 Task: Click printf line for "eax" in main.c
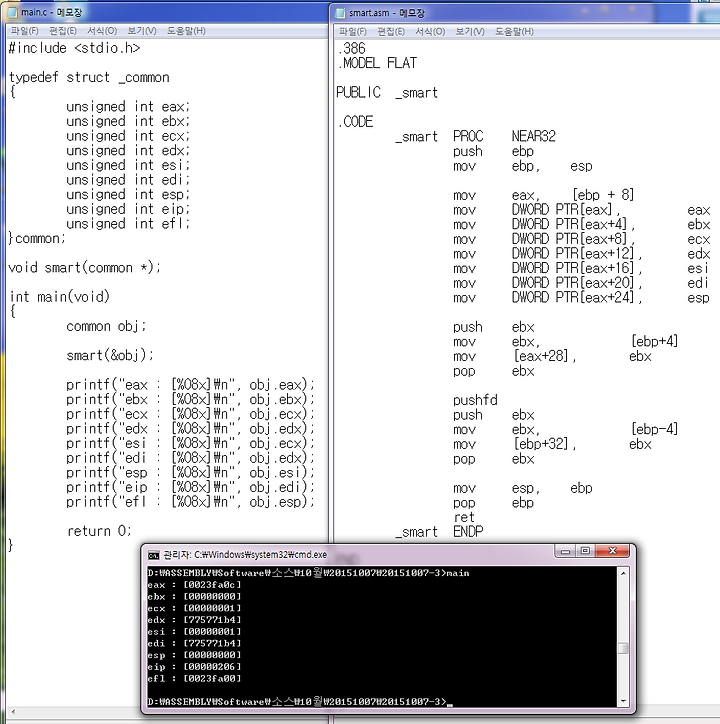coord(190,385)
